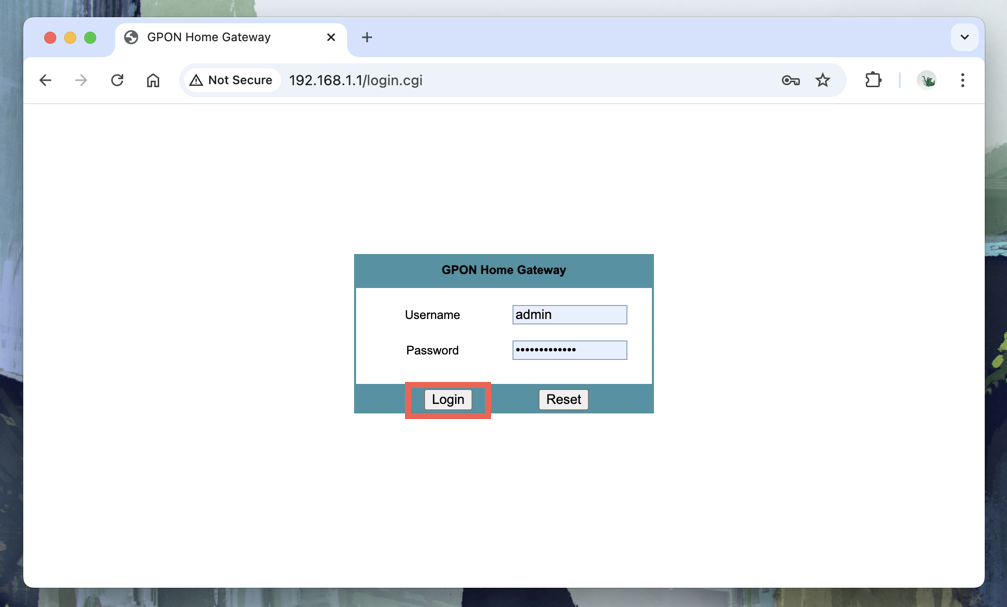Bookmark this page with the star icon
The width and height of the screenshot is (1007, 607).
823,80
